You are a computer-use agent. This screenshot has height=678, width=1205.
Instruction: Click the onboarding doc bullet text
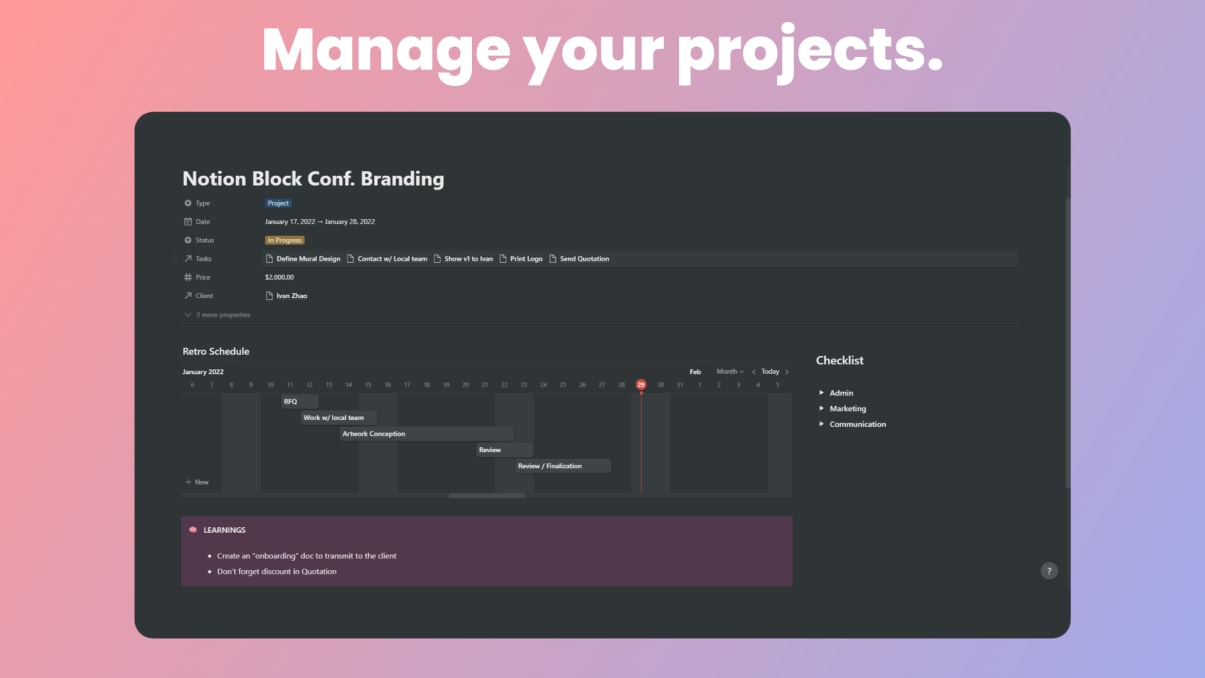click(x=307, y=556)
